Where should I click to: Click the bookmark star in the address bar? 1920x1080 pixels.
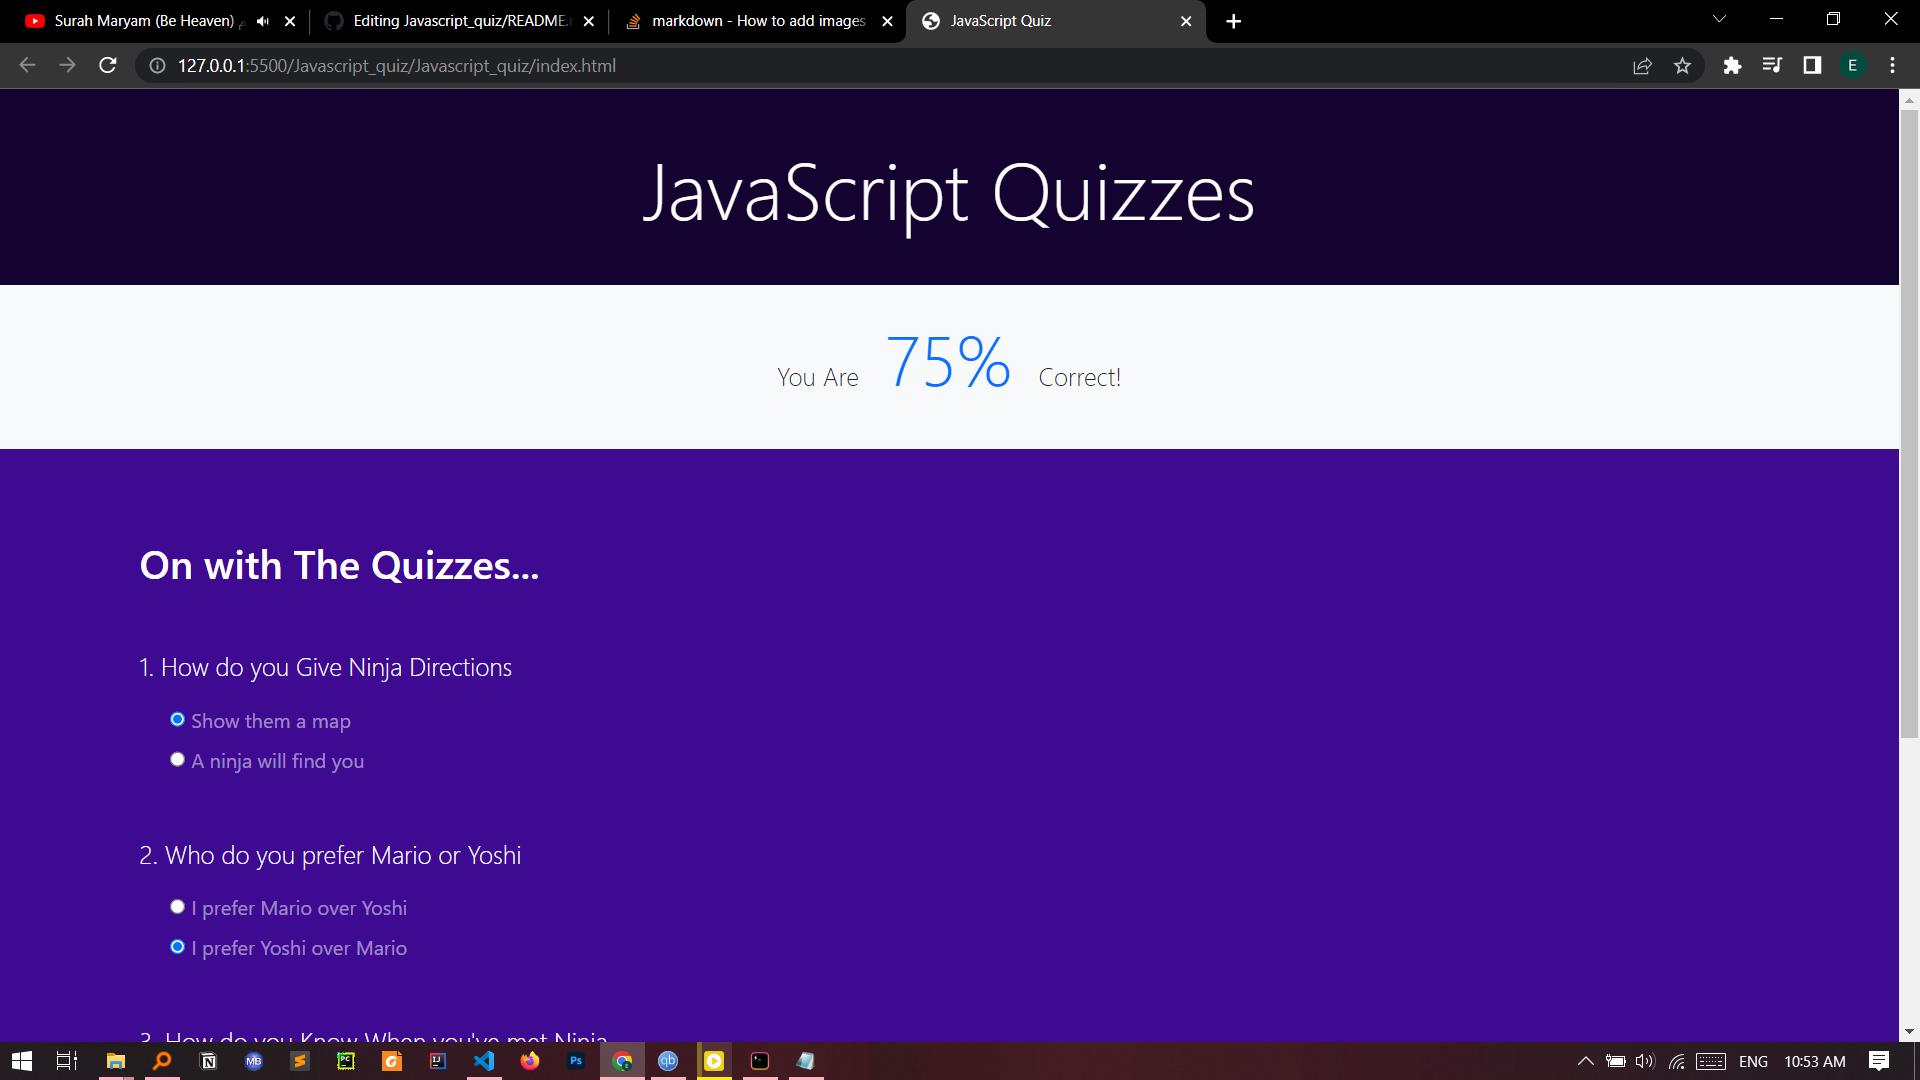(1683, 65)
